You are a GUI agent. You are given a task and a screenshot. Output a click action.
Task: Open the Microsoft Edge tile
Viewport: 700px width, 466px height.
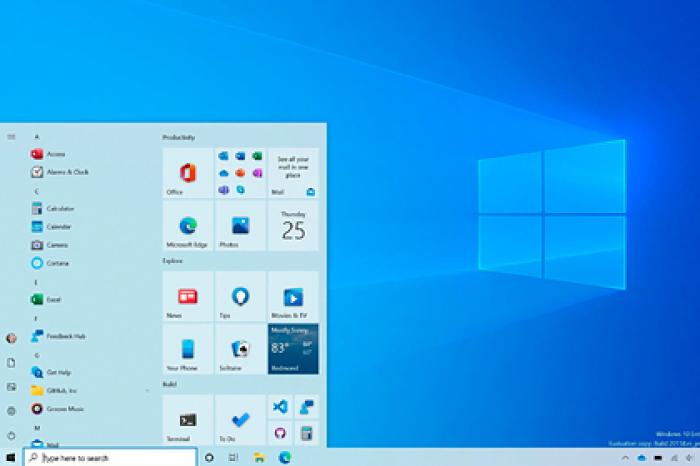point(188,225)
